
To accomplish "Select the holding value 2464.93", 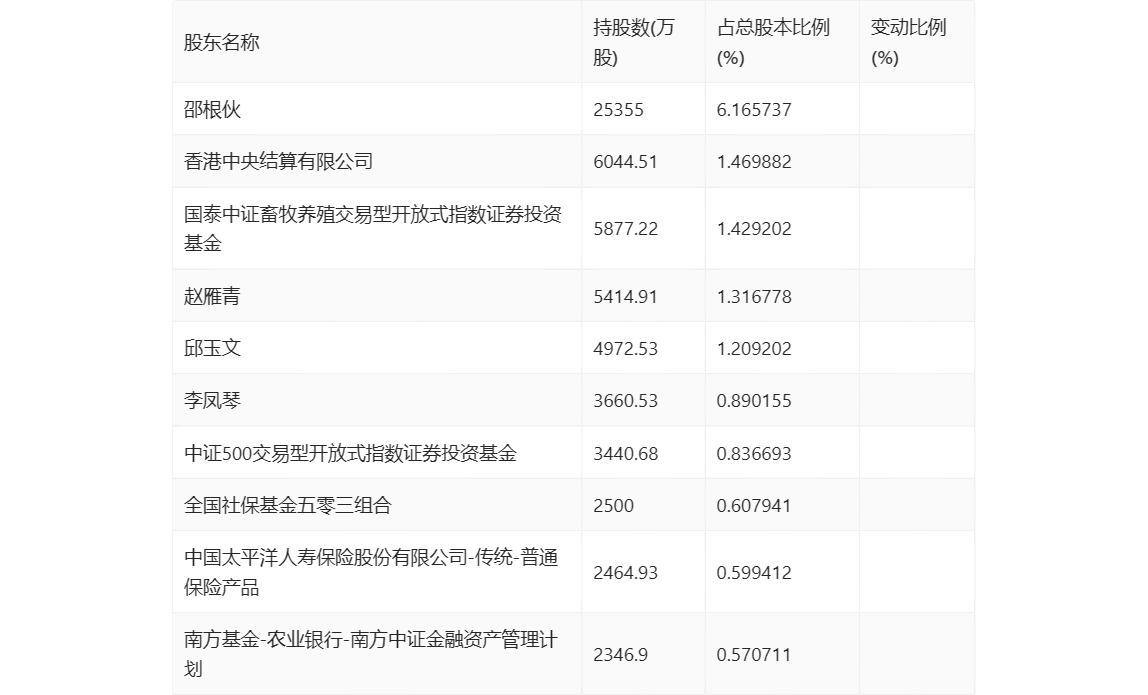I will point(625,573).
